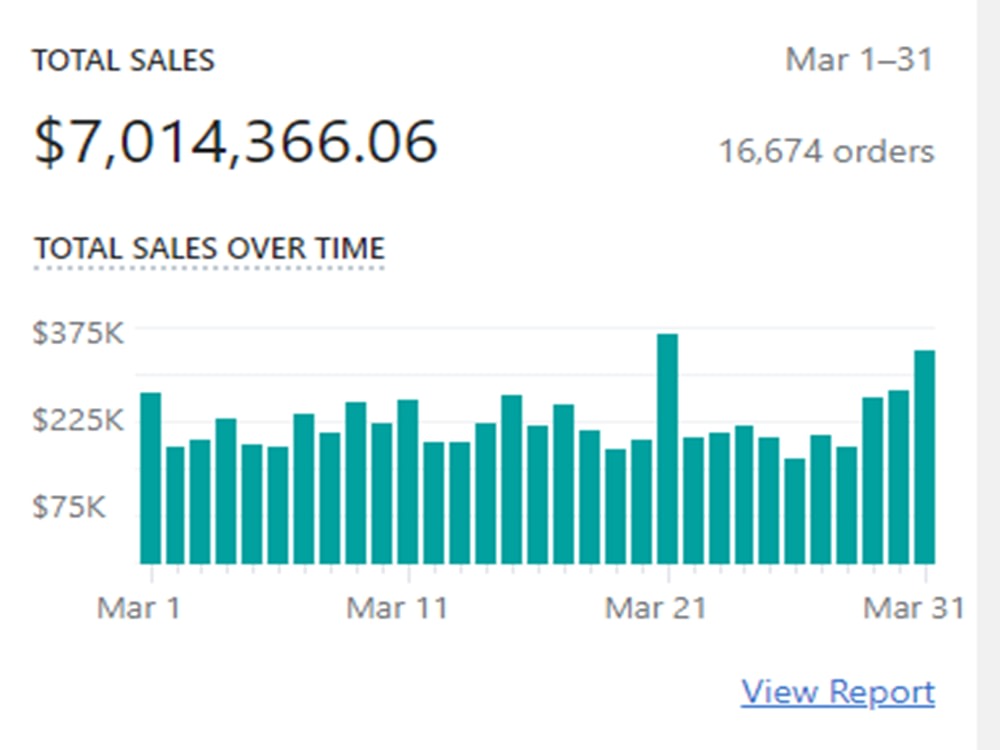Click the $375K axis label
The height and width of the screenshot is (750, 1000).
78,333
